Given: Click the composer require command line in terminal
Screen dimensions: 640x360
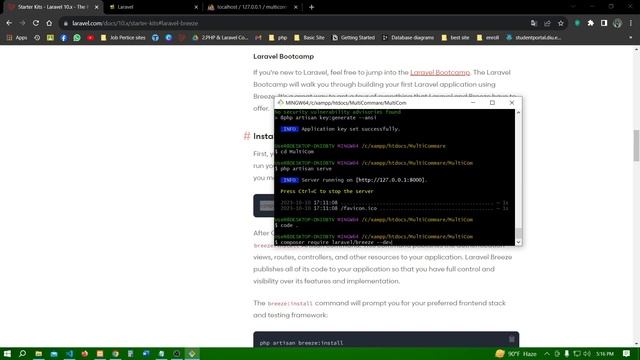Looking at the screenshot, I should coord(333,242).
